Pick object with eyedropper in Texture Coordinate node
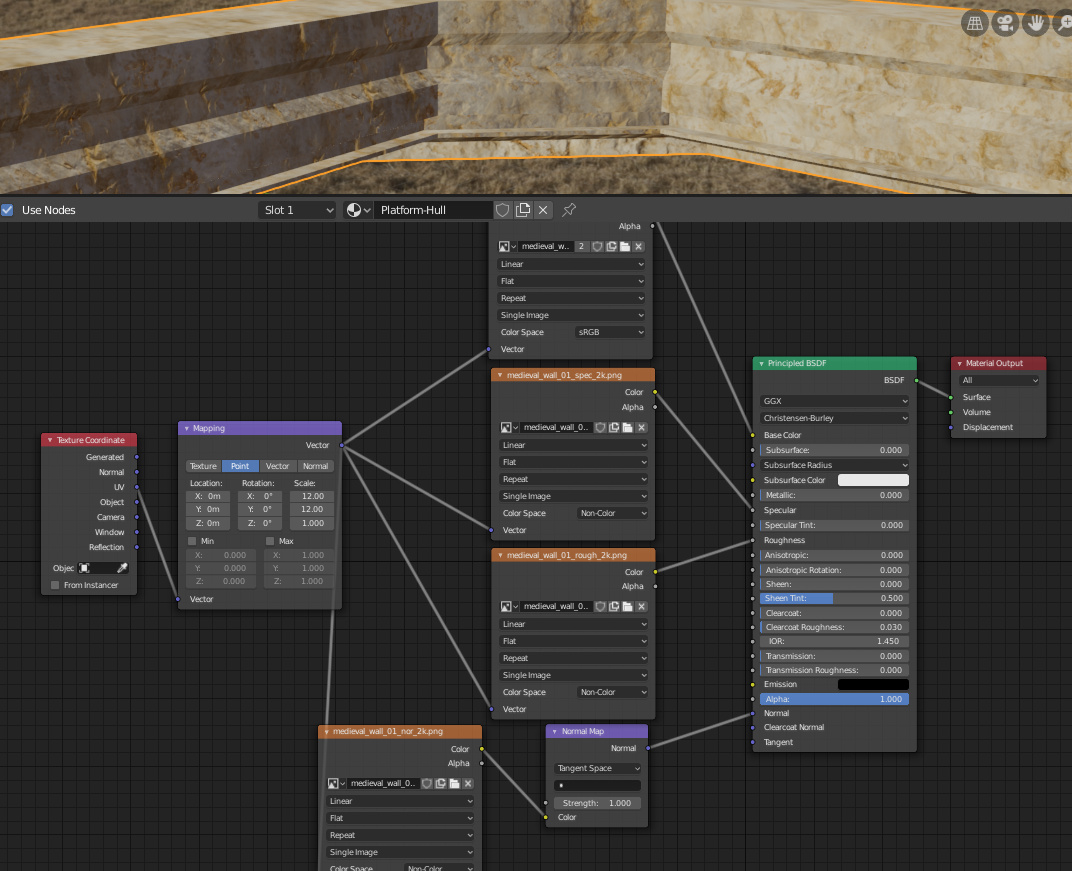 (122, 568)
